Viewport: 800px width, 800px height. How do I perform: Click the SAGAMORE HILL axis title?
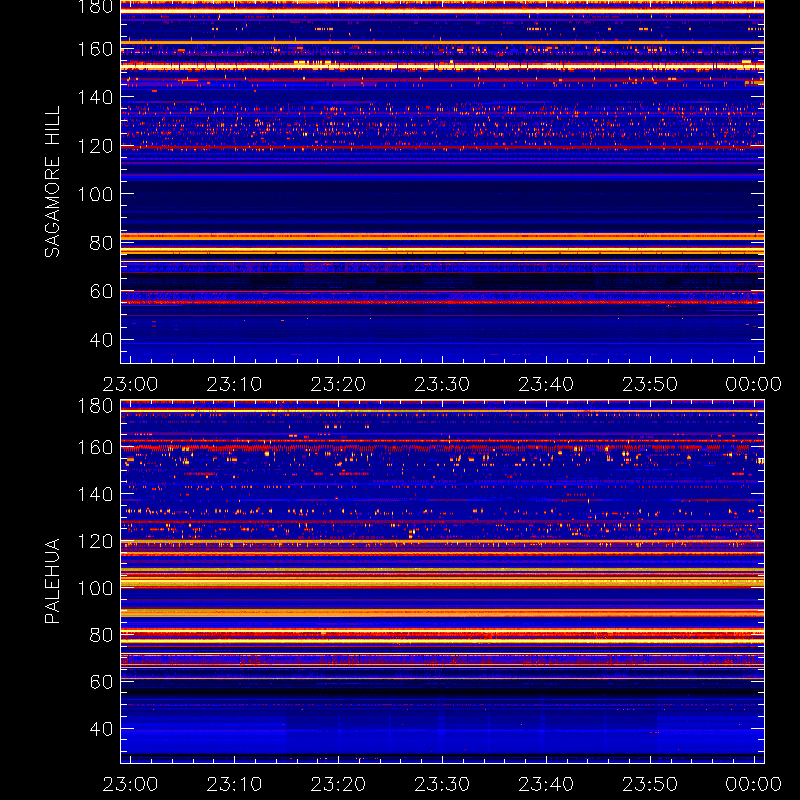click(52, 182)
